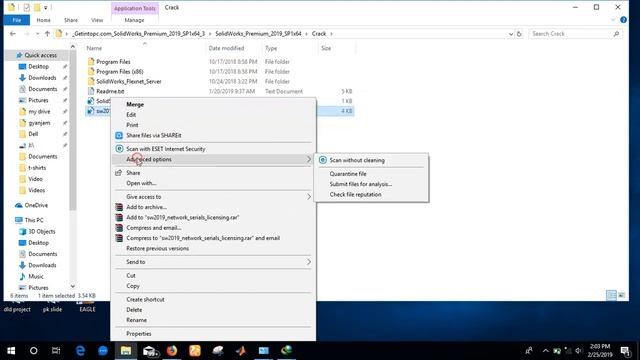Switch to the Share ribbon tab

click(x=71, y=20)
